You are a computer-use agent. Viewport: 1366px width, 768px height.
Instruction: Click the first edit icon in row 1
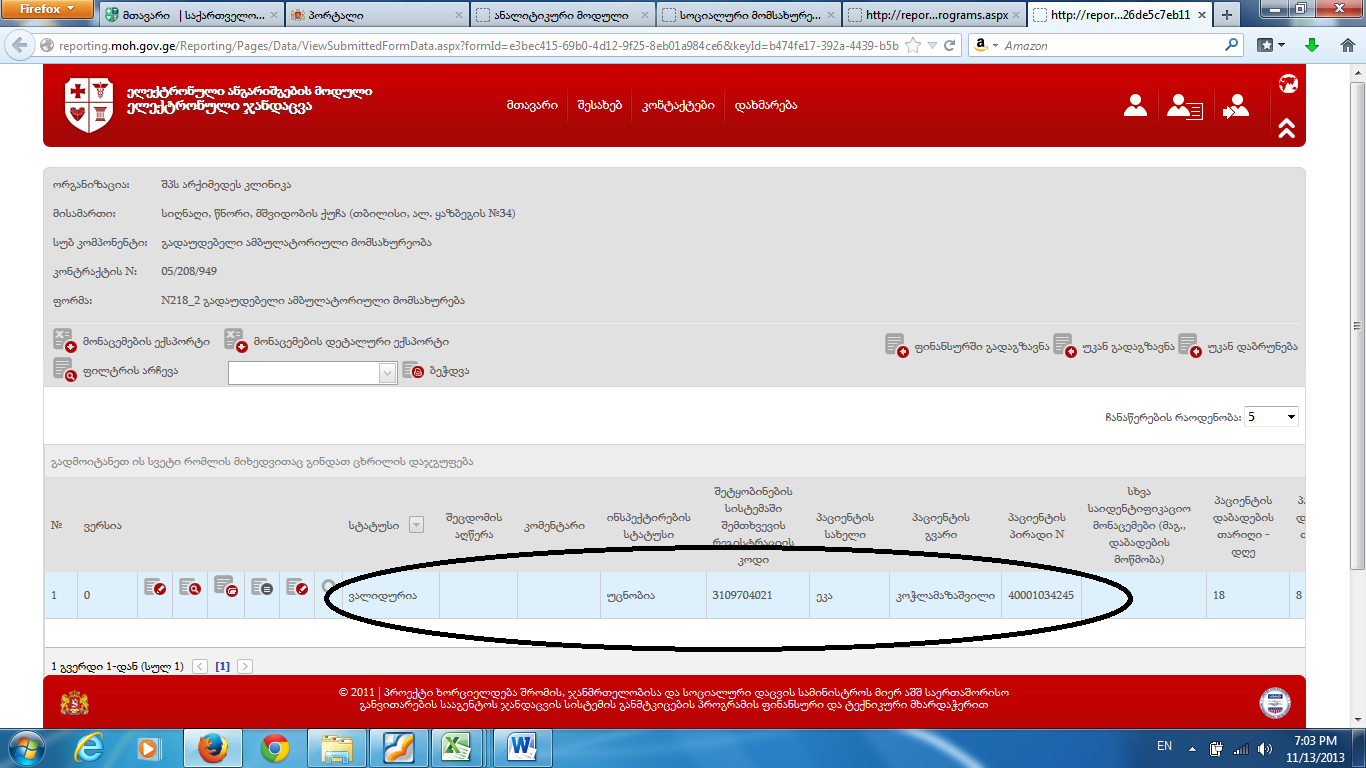[x=154, y=587]
